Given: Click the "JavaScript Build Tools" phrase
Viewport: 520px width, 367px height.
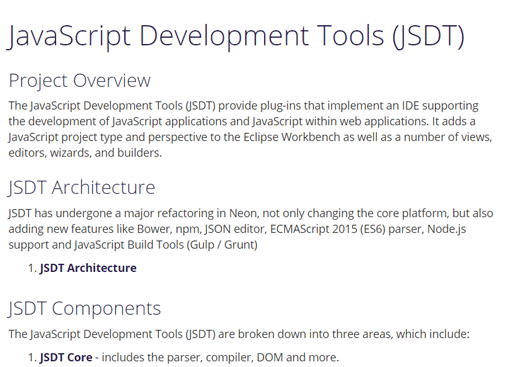Looking at the screenshot, I should coord(129,245).
